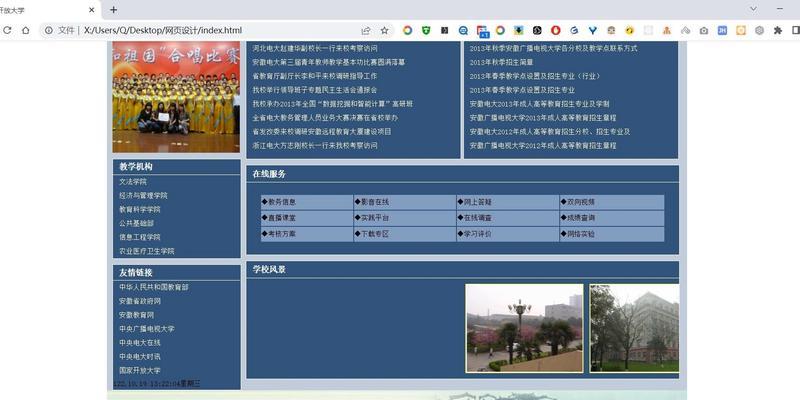Expand the tab search chevron
This screenshot has height=400, width=800.
coord(753,9)
